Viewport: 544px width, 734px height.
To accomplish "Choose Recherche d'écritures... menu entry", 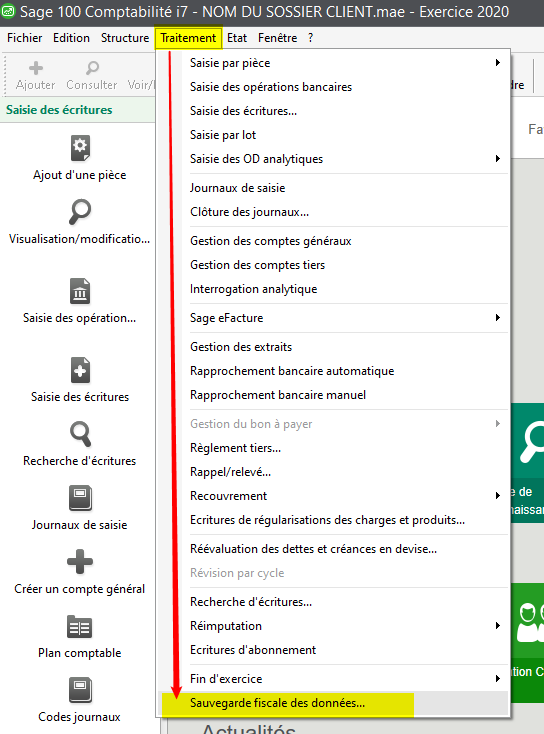I will (x=334, y=602).
